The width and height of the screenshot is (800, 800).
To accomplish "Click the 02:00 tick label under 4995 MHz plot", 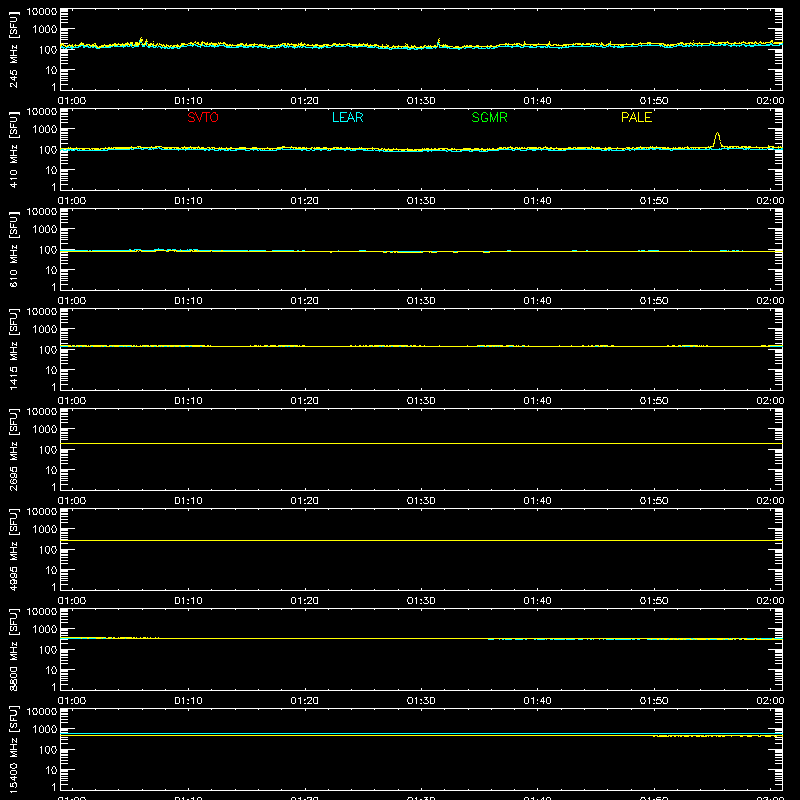I will pos(770,601).
